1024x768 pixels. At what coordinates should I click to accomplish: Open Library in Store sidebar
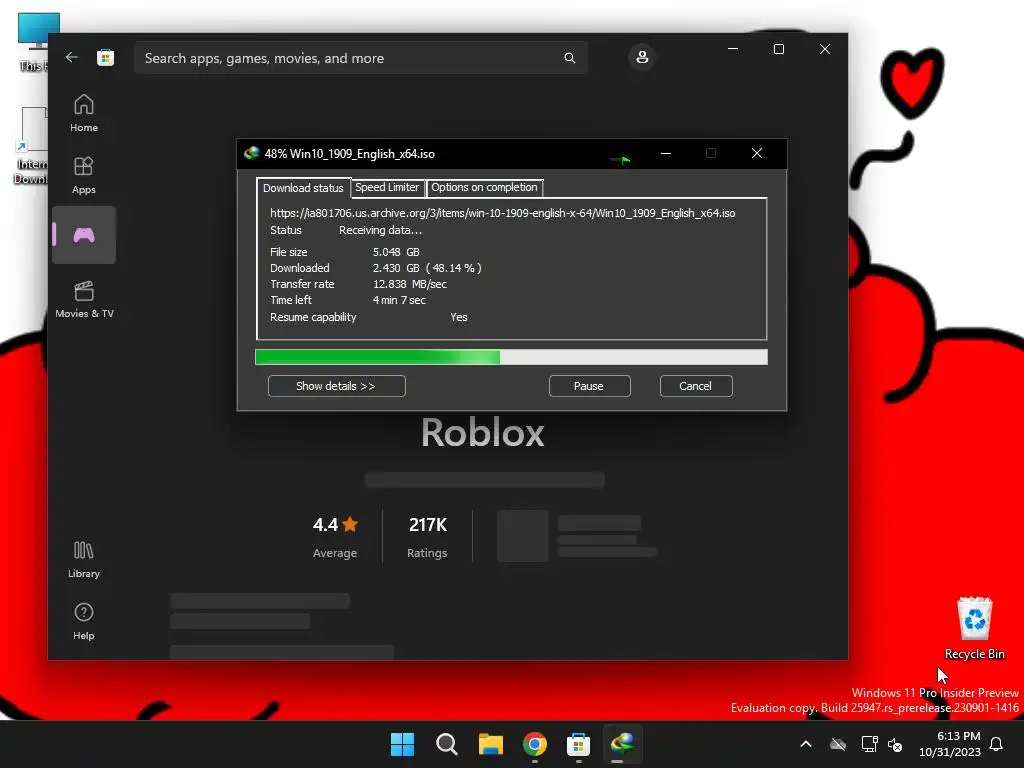pos(84,560)
